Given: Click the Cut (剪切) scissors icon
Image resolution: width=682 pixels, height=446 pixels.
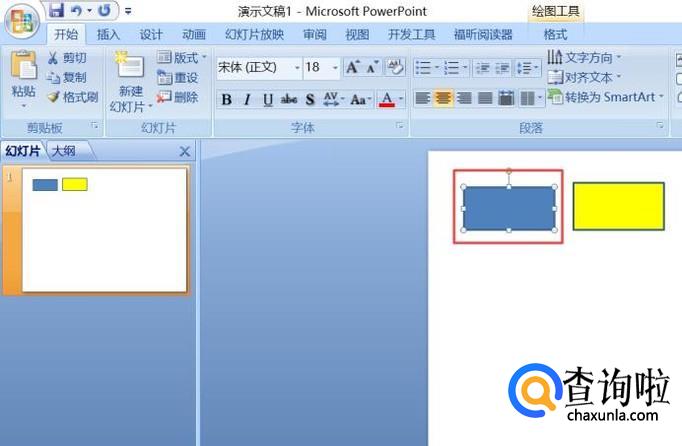Looking at the screenshot, I should click(x=53, y=58).
